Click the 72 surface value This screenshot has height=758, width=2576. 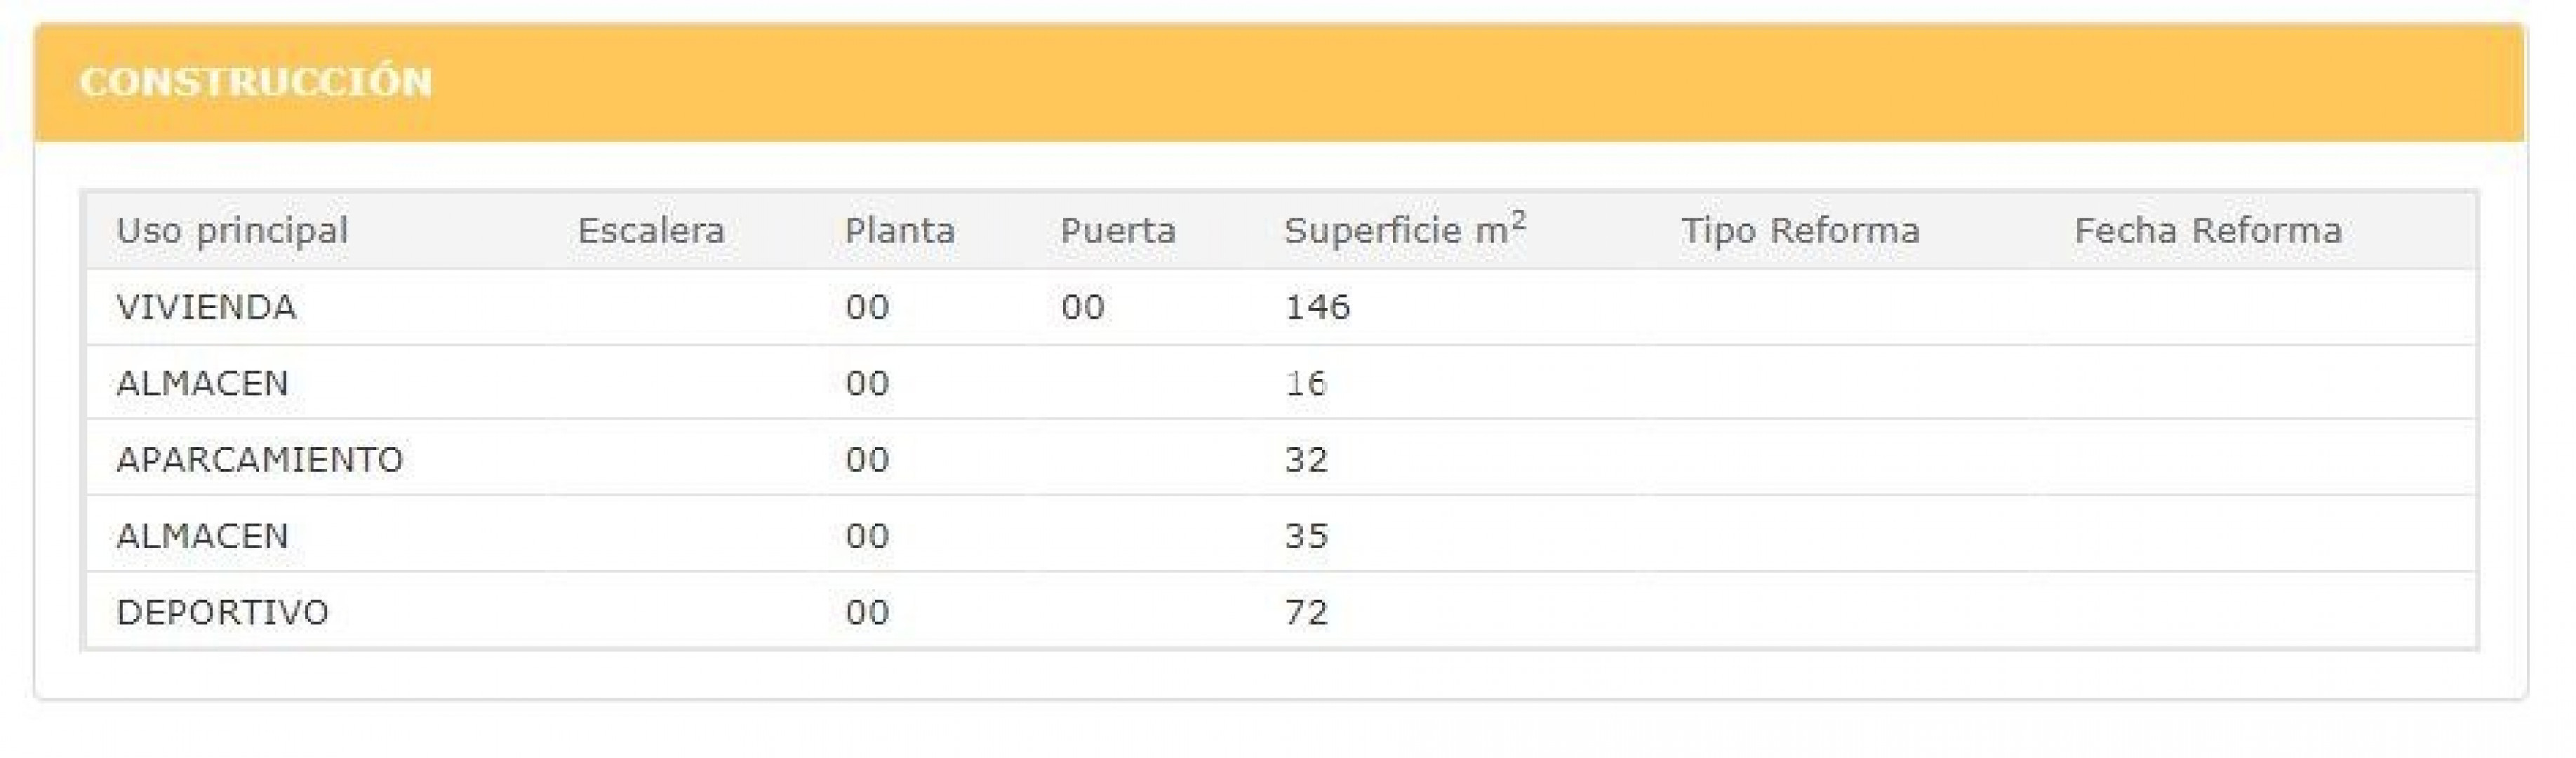(1306, 612)
